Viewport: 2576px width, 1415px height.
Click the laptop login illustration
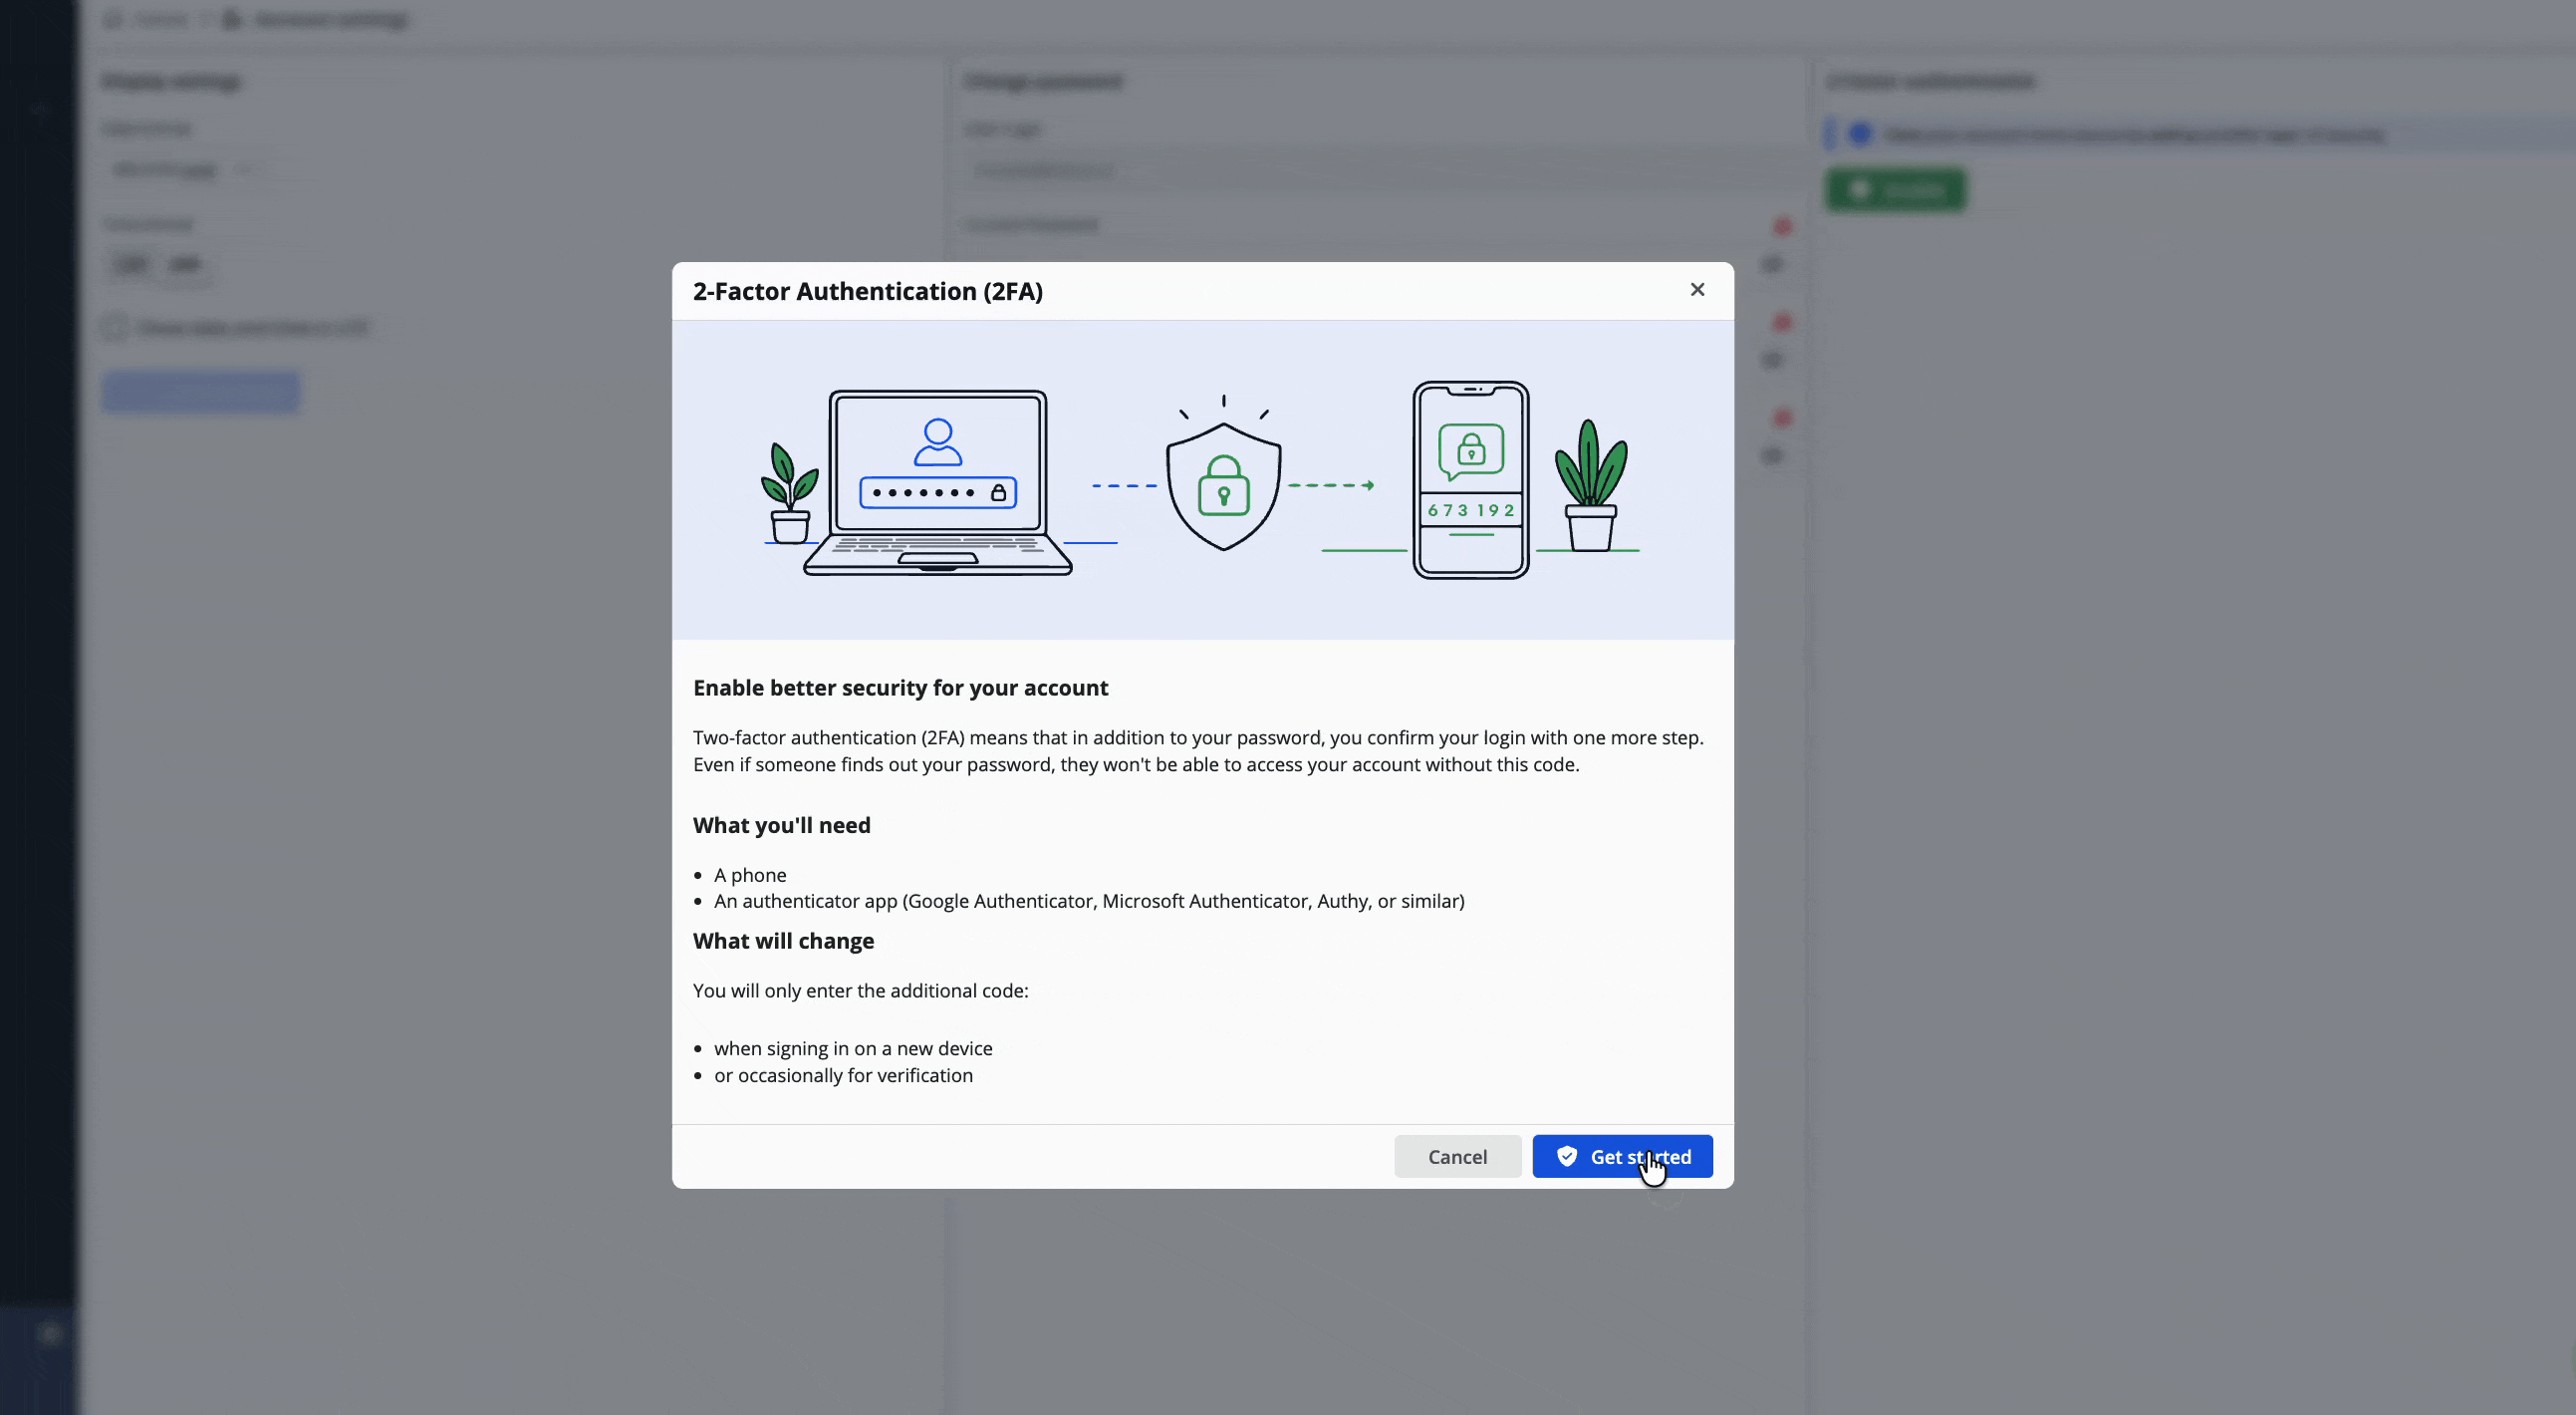tap(937, 482)
